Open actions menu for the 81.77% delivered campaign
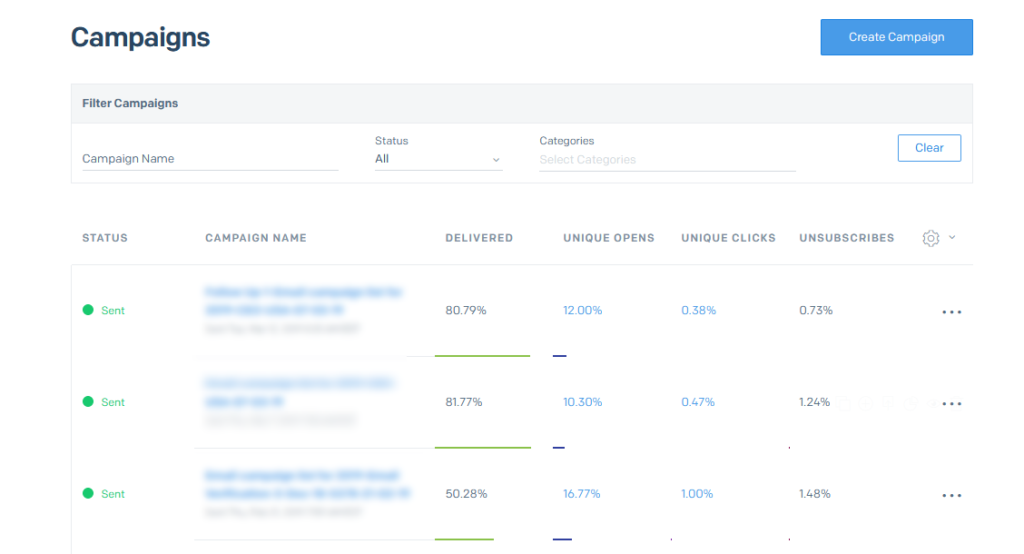1024x554 pixels. [952, 404]
